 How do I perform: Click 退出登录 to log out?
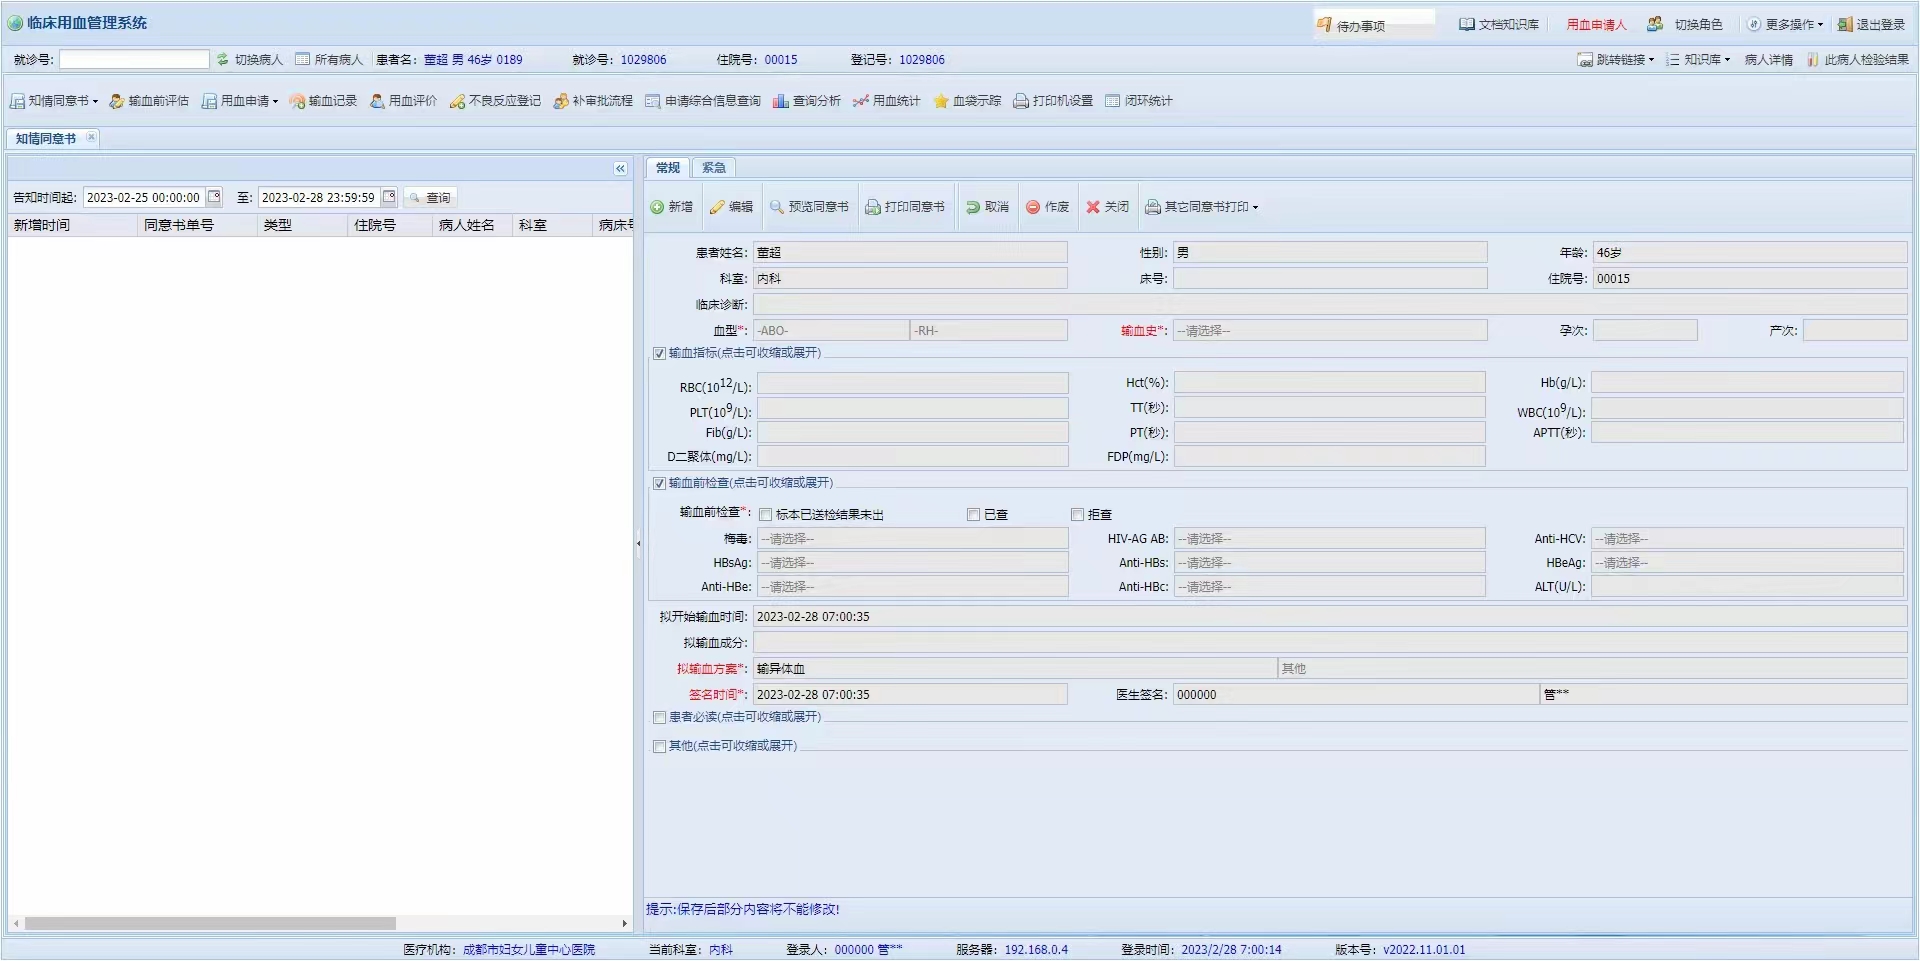point(1871,25)
